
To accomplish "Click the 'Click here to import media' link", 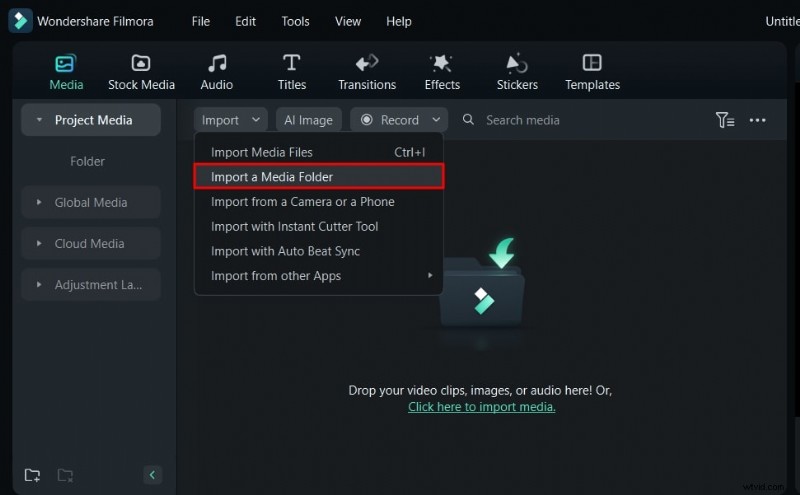I will pos(481,407).
